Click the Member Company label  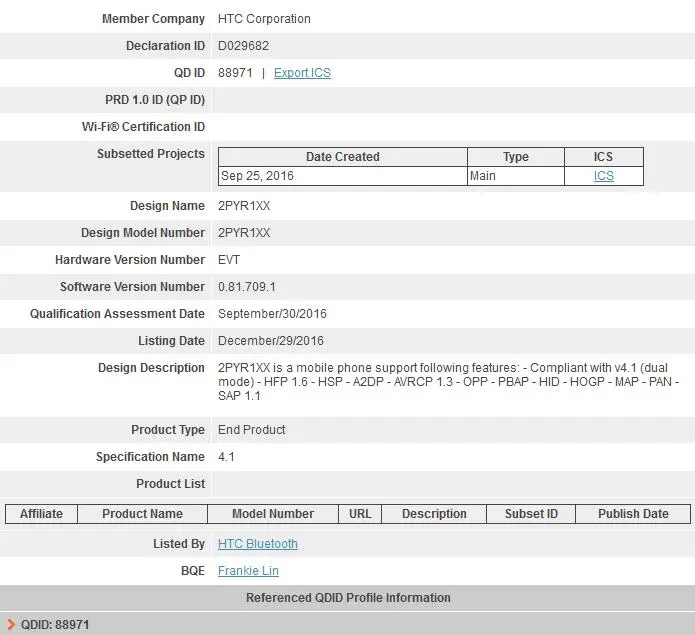pos(153,19)
